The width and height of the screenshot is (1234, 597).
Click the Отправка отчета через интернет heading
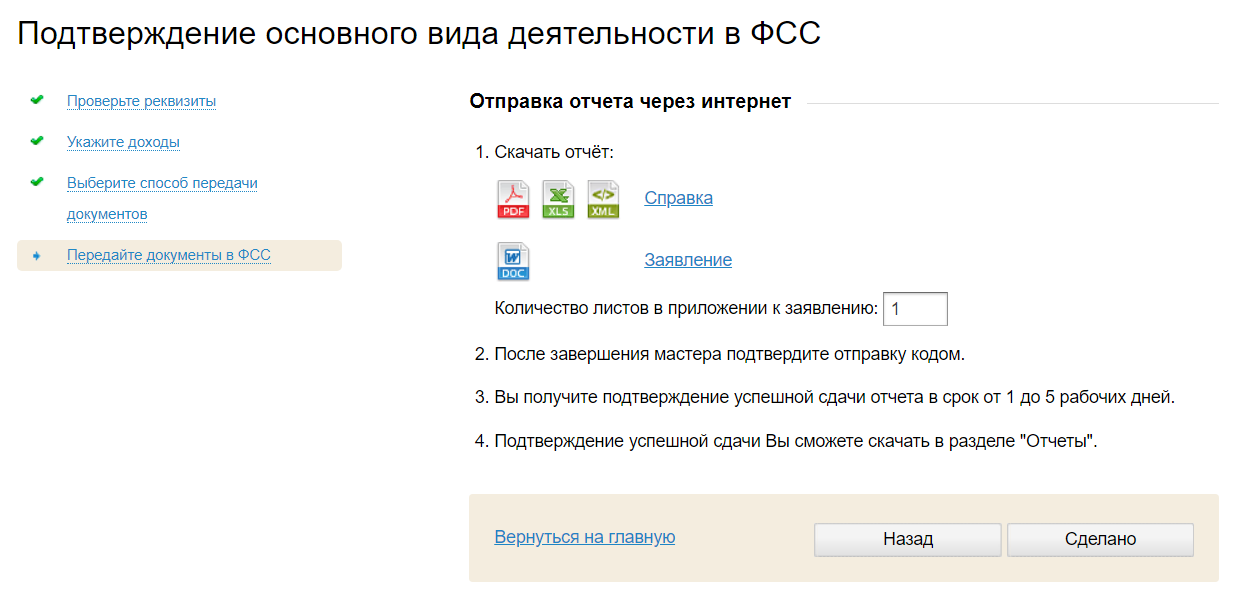point(630,102)
